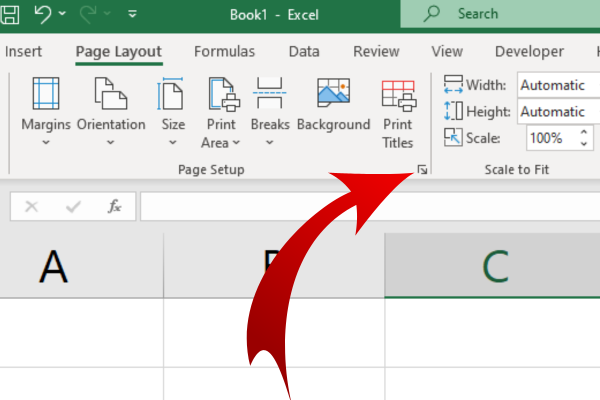Open the Breaks menu
The width and height of the screenshot is (600, 400).
coord(270,112)
